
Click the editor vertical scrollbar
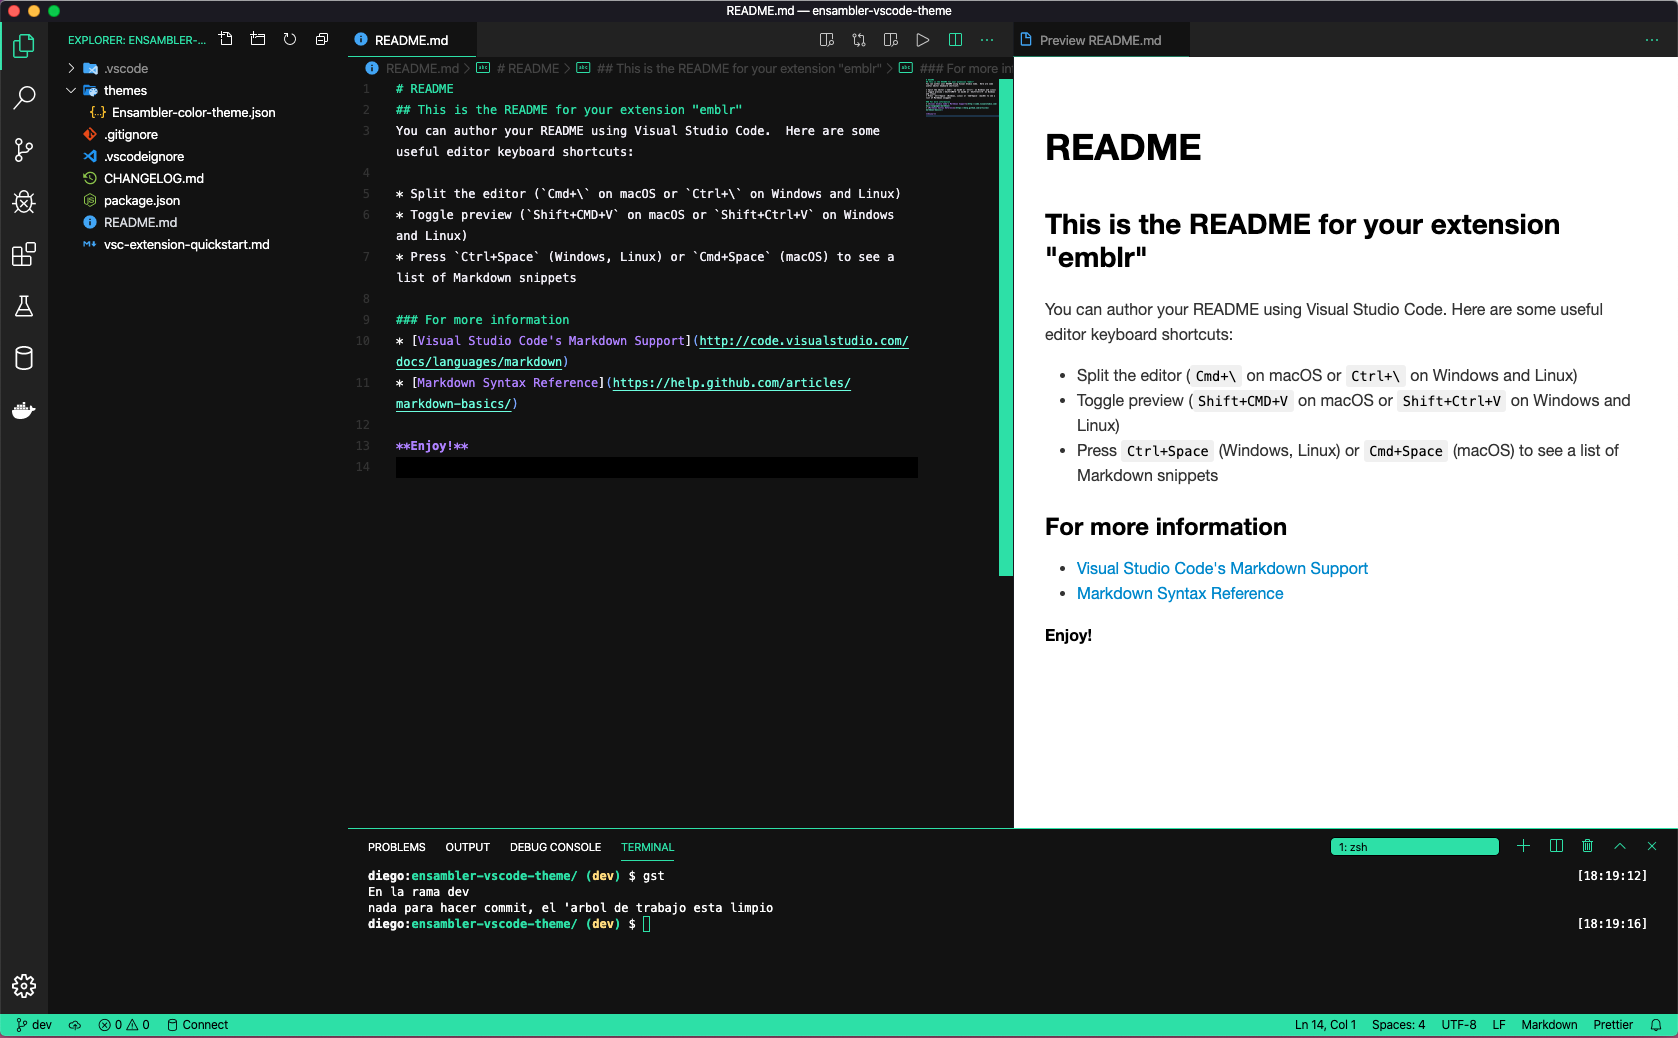[x=1006, y=327]
